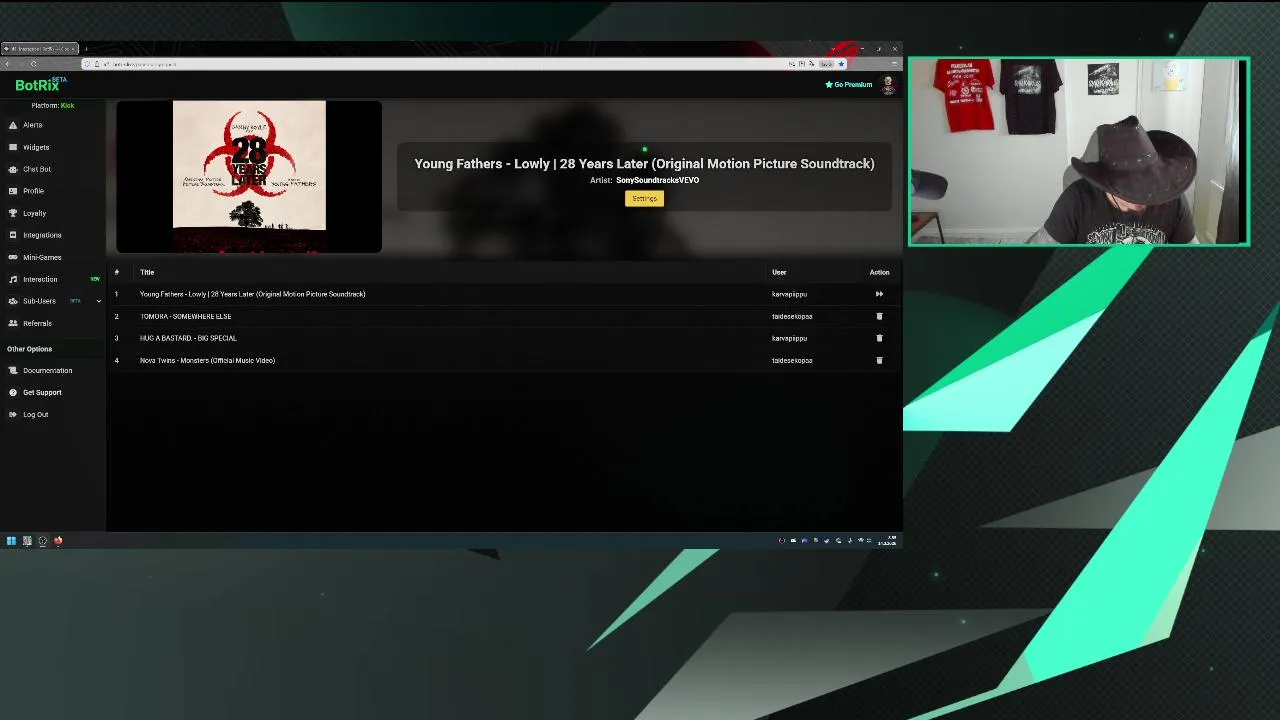The height and width of the screenshot is (720, 1280).
Task: Expand the Sub-Users submenu chevron
Action: [98, 301]
